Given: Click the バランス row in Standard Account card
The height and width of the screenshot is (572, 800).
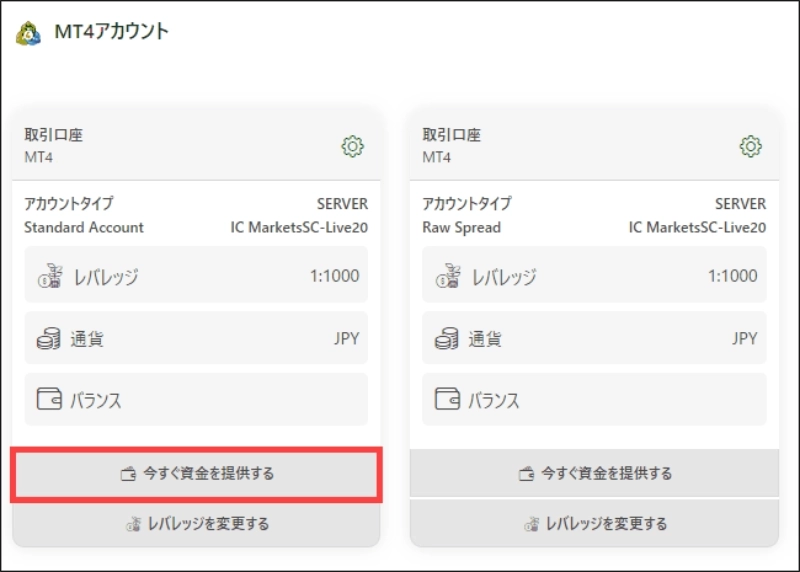Looking at the screenshot, I should (x=196, y=400).
